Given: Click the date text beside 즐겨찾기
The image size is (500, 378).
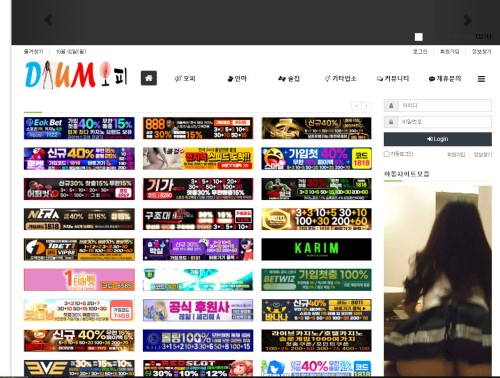Looking at the screenshot, I should point(71,51).
